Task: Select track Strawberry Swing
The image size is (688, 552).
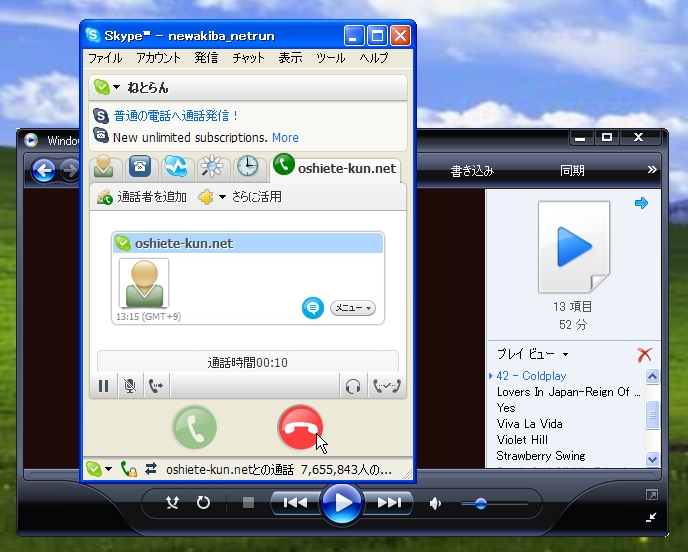Action: click(x=541, y=456)
